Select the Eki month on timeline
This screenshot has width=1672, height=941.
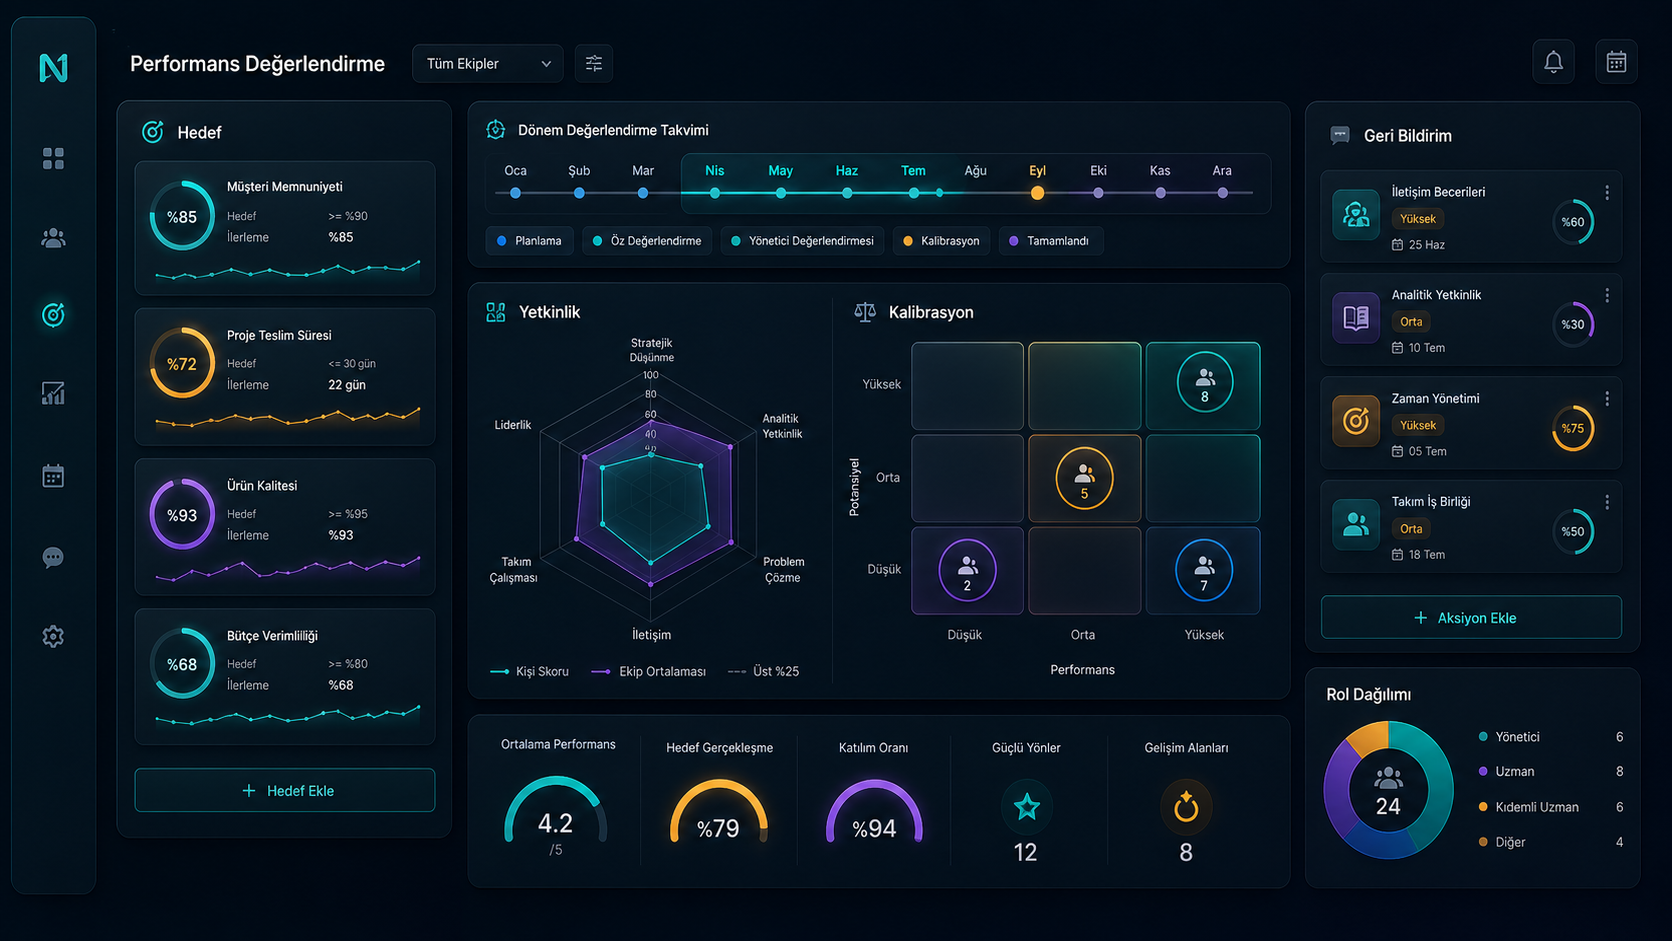(x=1098, y=171)
